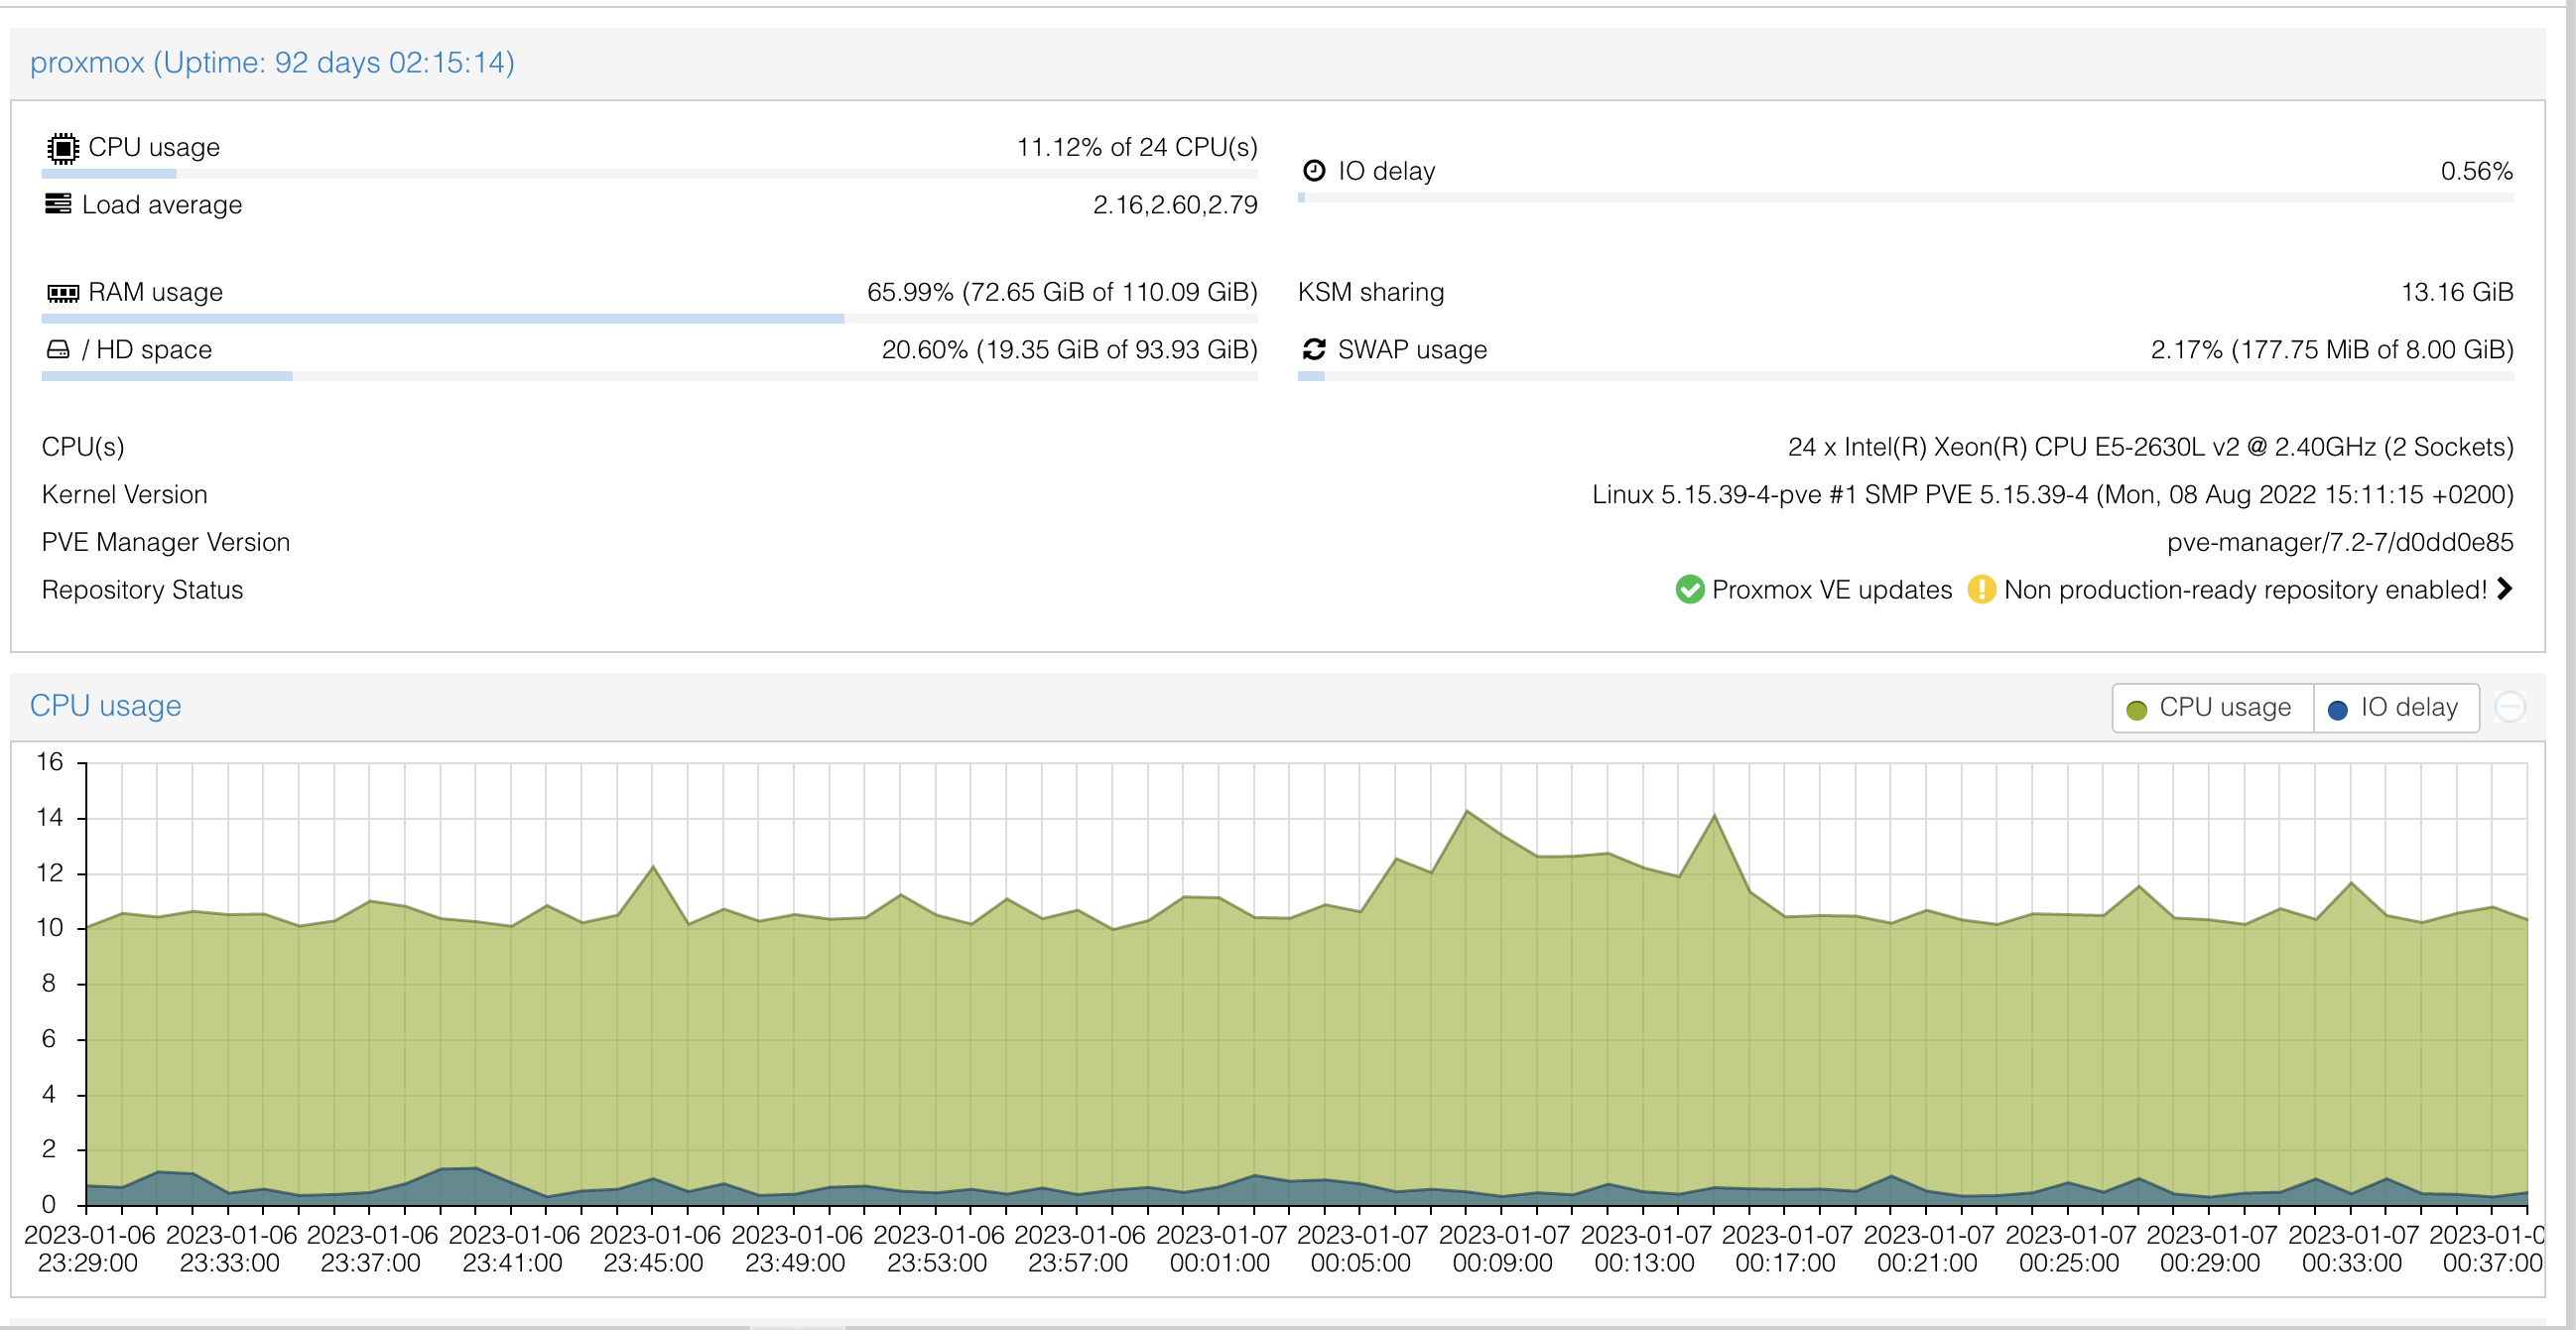Click the CPU usage chip icon
Viewport: 2576px width, 1330px height.
point(62,148)
